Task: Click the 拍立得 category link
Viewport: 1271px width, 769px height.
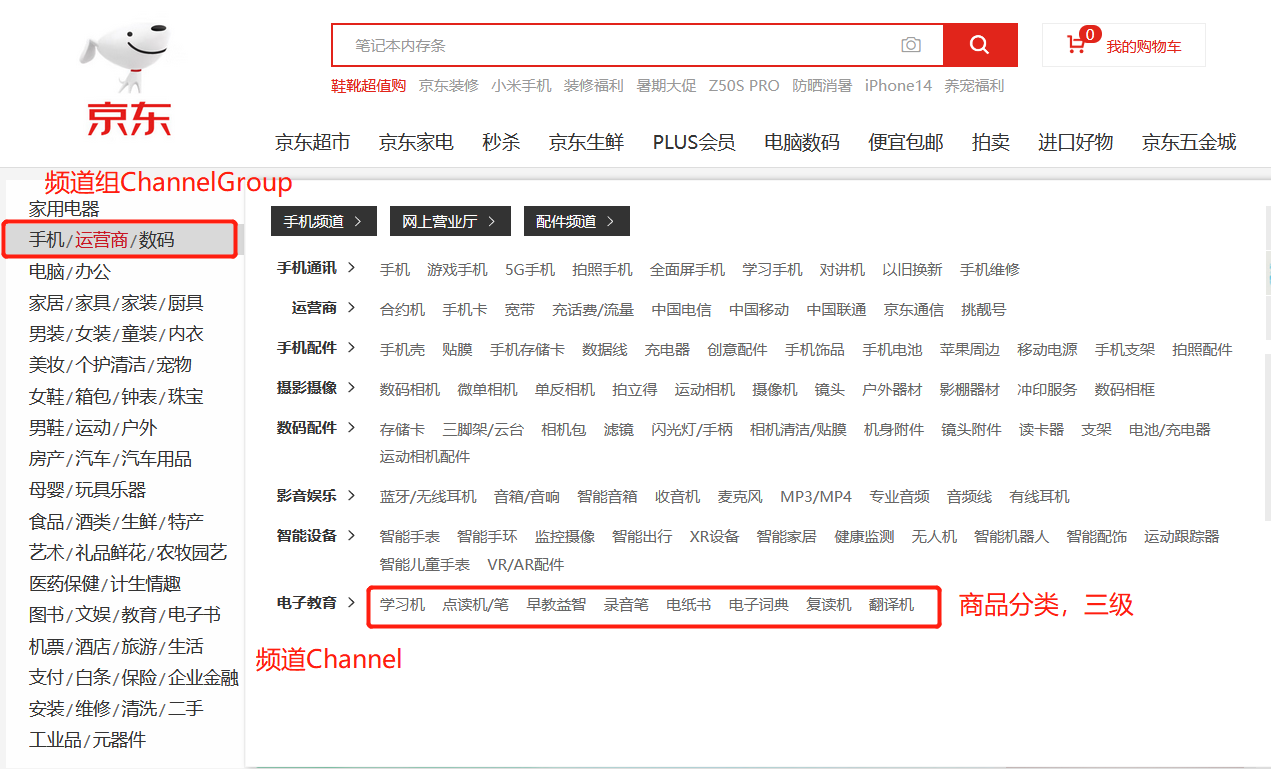Action: [x=635, y=390]
